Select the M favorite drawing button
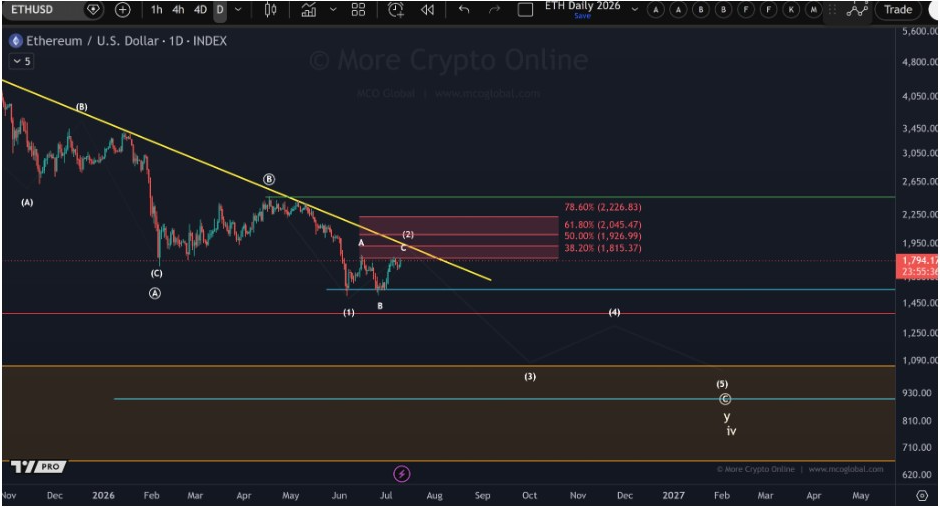 click(x=814, y=10)
